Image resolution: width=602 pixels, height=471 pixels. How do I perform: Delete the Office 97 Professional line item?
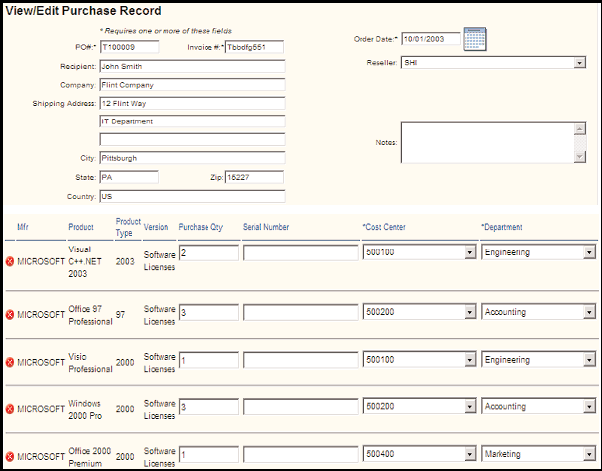click(10, 315)
